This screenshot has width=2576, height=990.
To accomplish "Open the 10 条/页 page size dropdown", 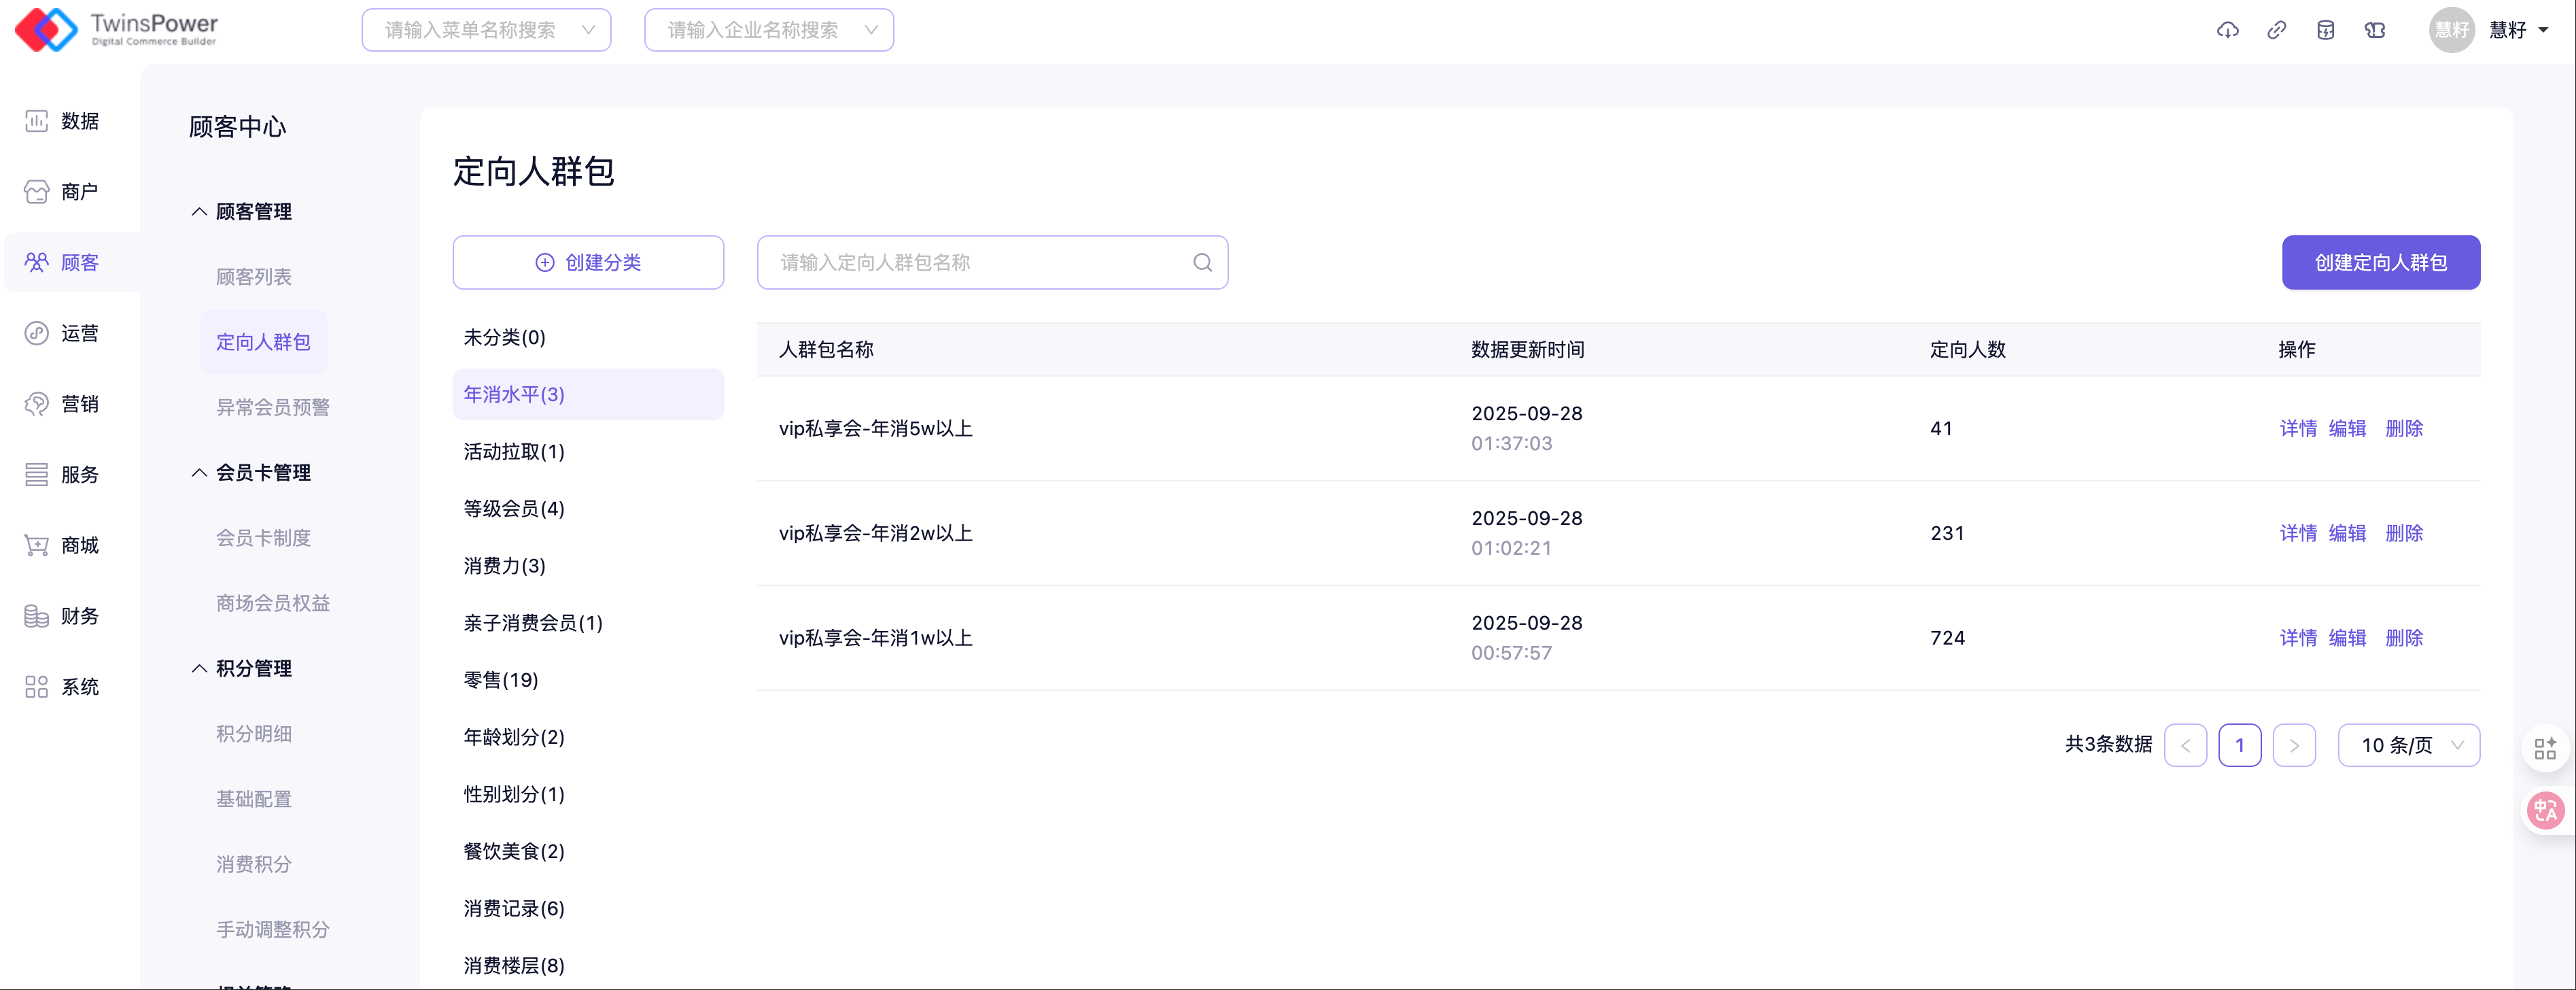I will (x=2408, y=745).
